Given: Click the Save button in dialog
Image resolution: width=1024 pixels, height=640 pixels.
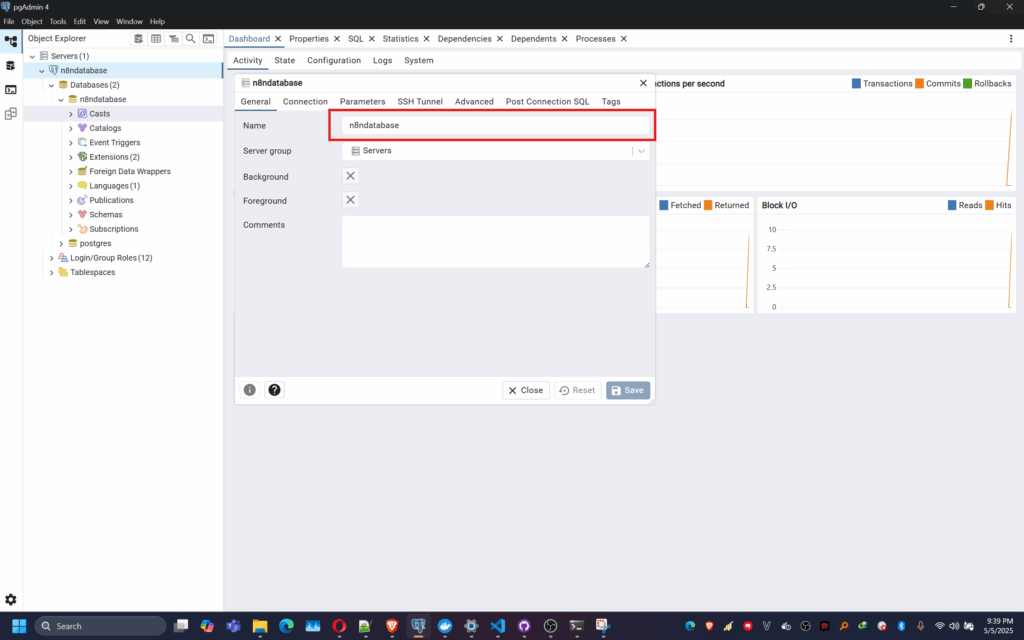Looking at the screenshot, I should point(628,390).
